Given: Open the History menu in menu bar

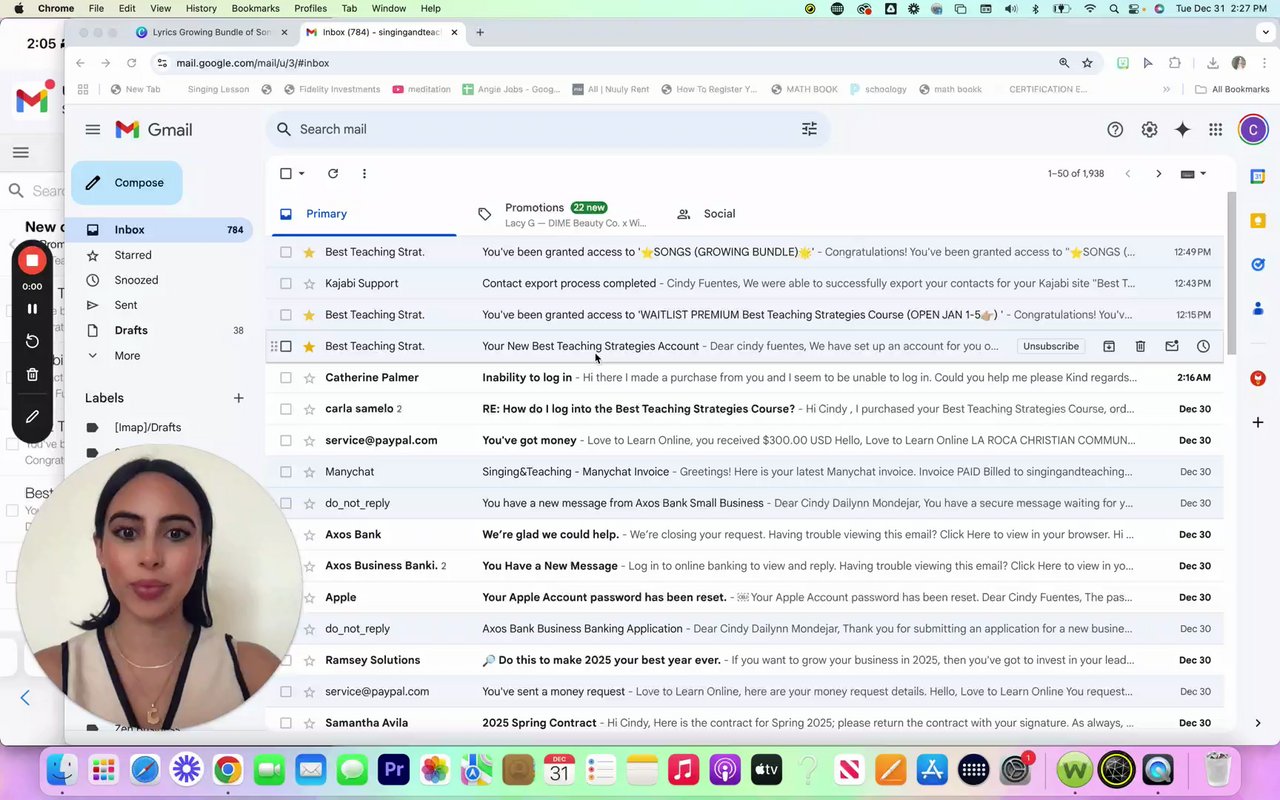Looking at the screenshot, I should pos(201,8).
